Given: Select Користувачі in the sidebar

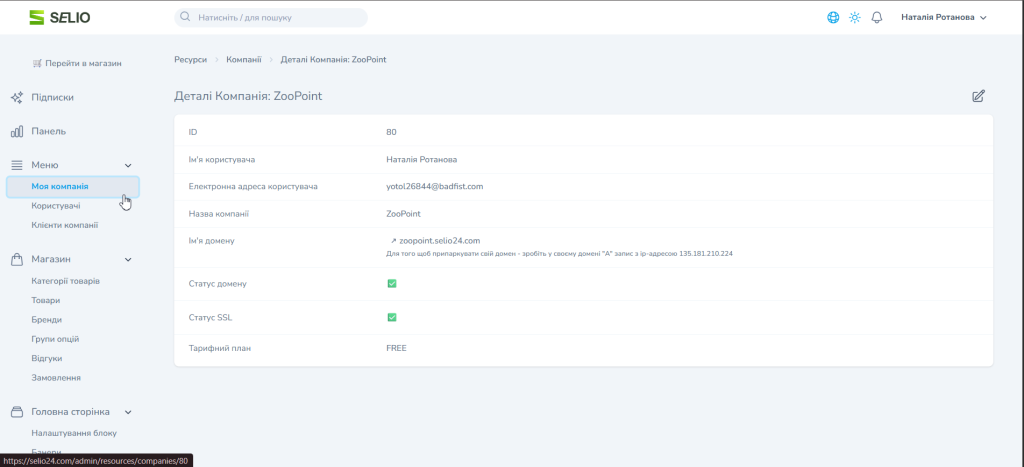Looking at the screenshot, I should click(x=56, y=206).
